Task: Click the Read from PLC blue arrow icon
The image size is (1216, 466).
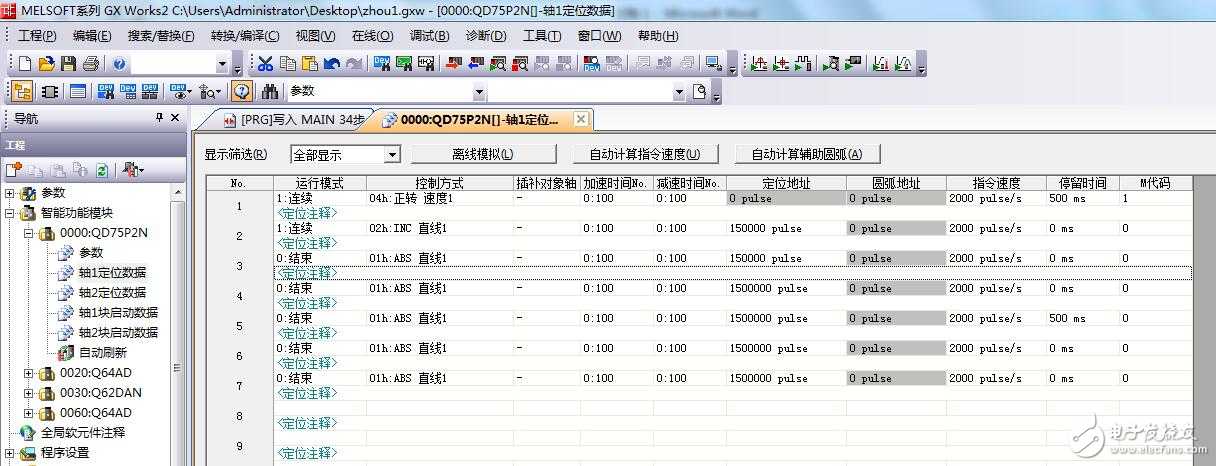Action: pyautogui.click(x=475, y=63)
